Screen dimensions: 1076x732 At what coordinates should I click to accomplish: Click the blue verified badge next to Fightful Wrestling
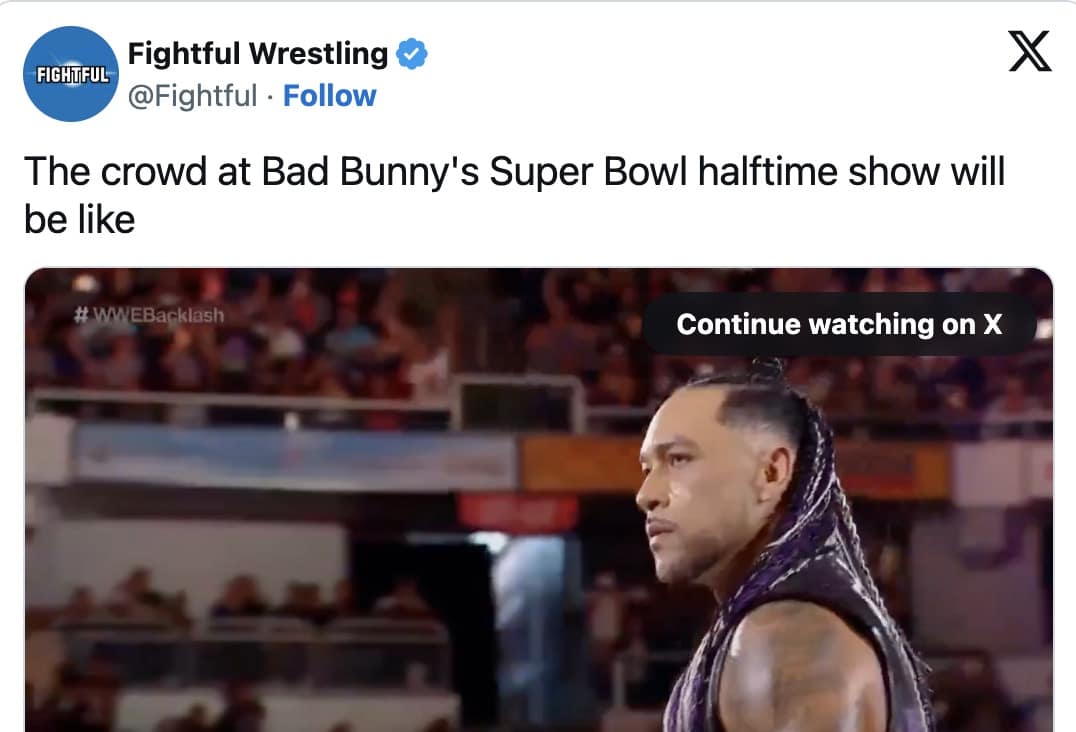pos(409,53)
